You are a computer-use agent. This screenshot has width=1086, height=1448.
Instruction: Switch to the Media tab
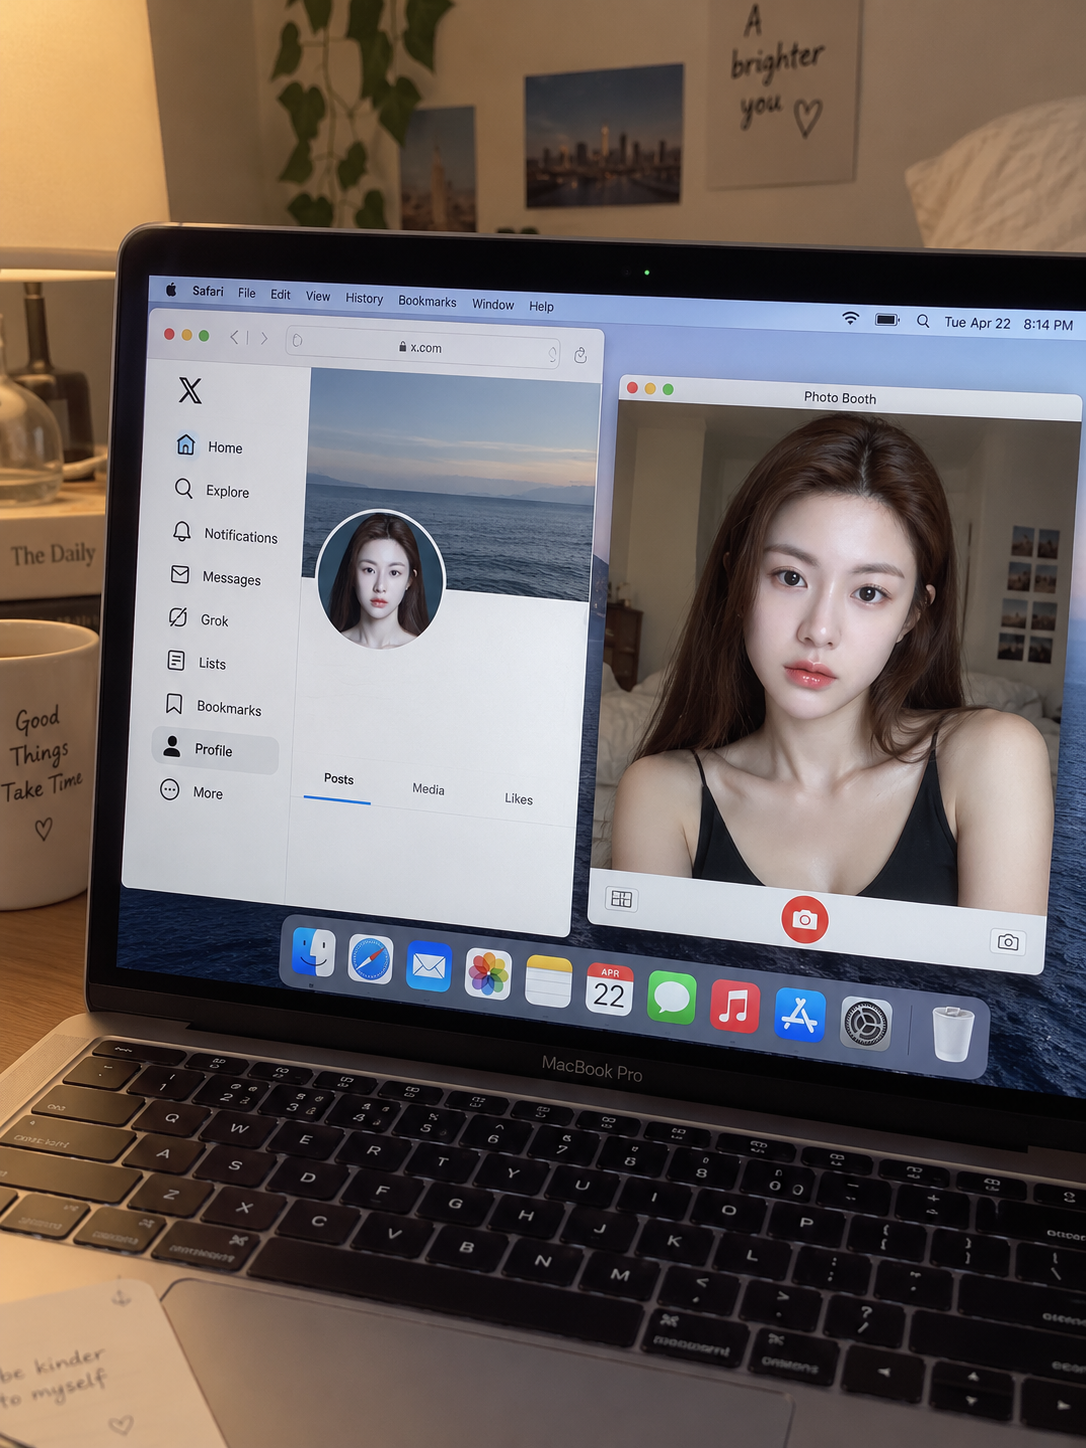[x=428, y=789]
